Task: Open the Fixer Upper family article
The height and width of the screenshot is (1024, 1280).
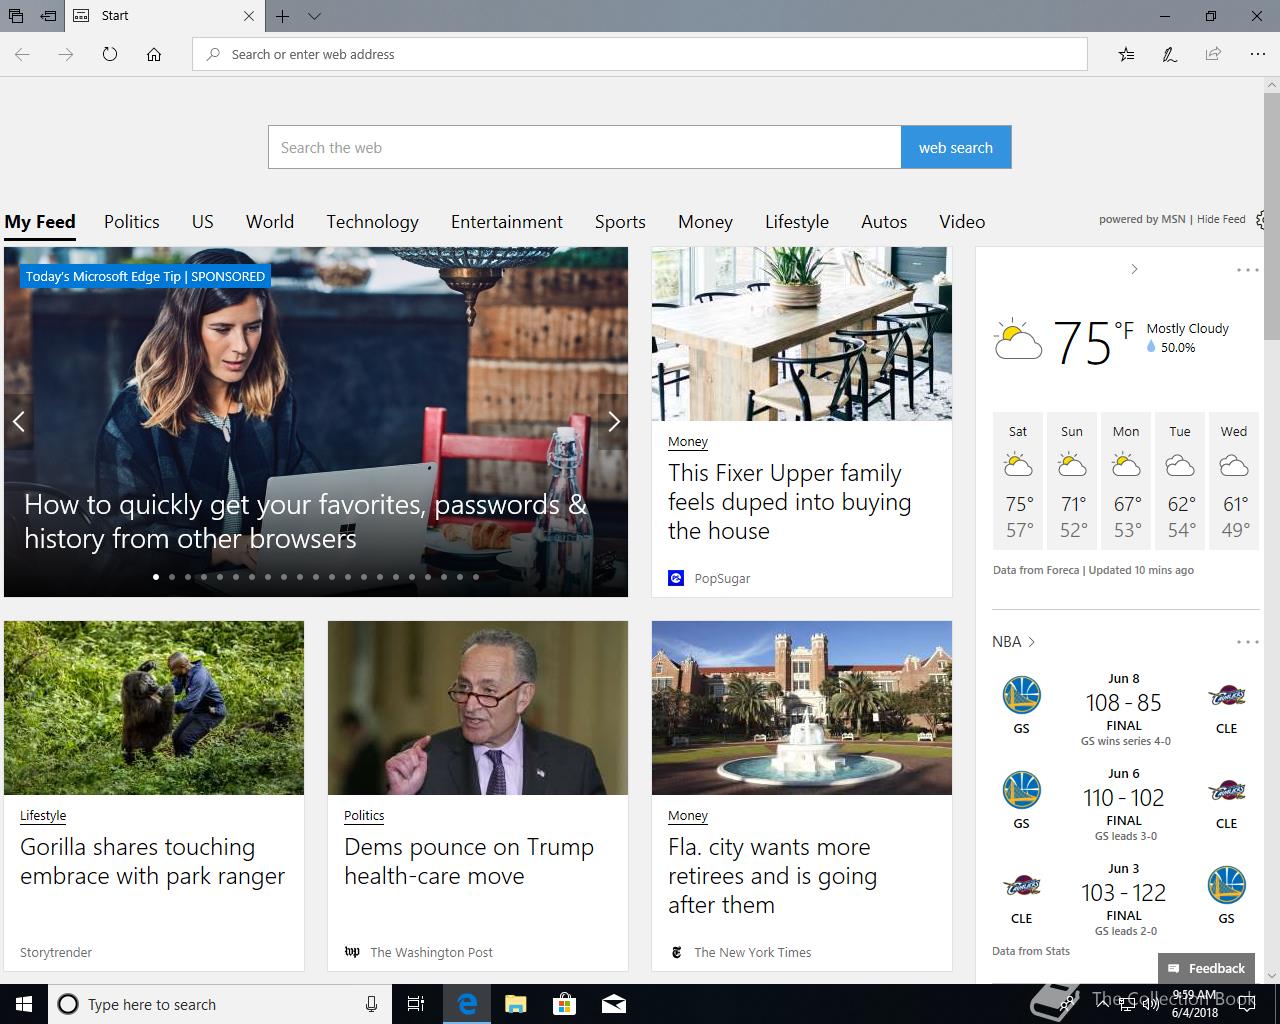Action: 789,502
